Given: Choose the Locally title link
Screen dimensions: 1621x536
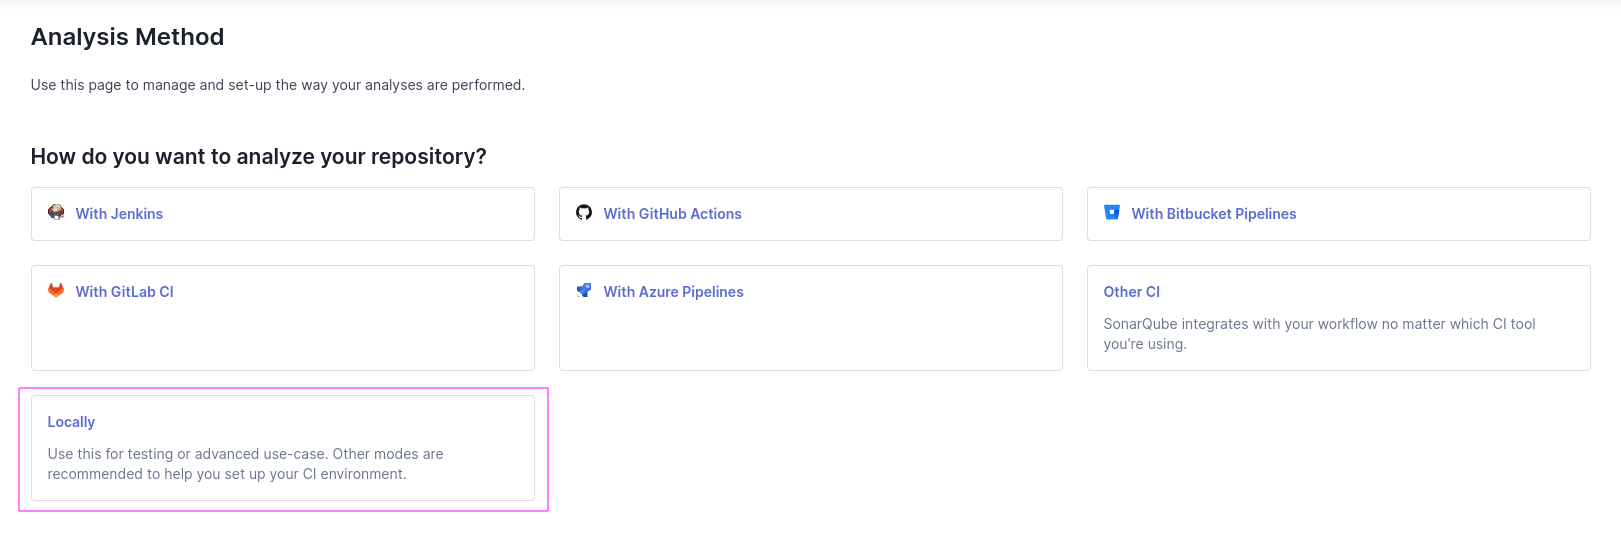Looking at the screenshot, I should coord(71,422).
